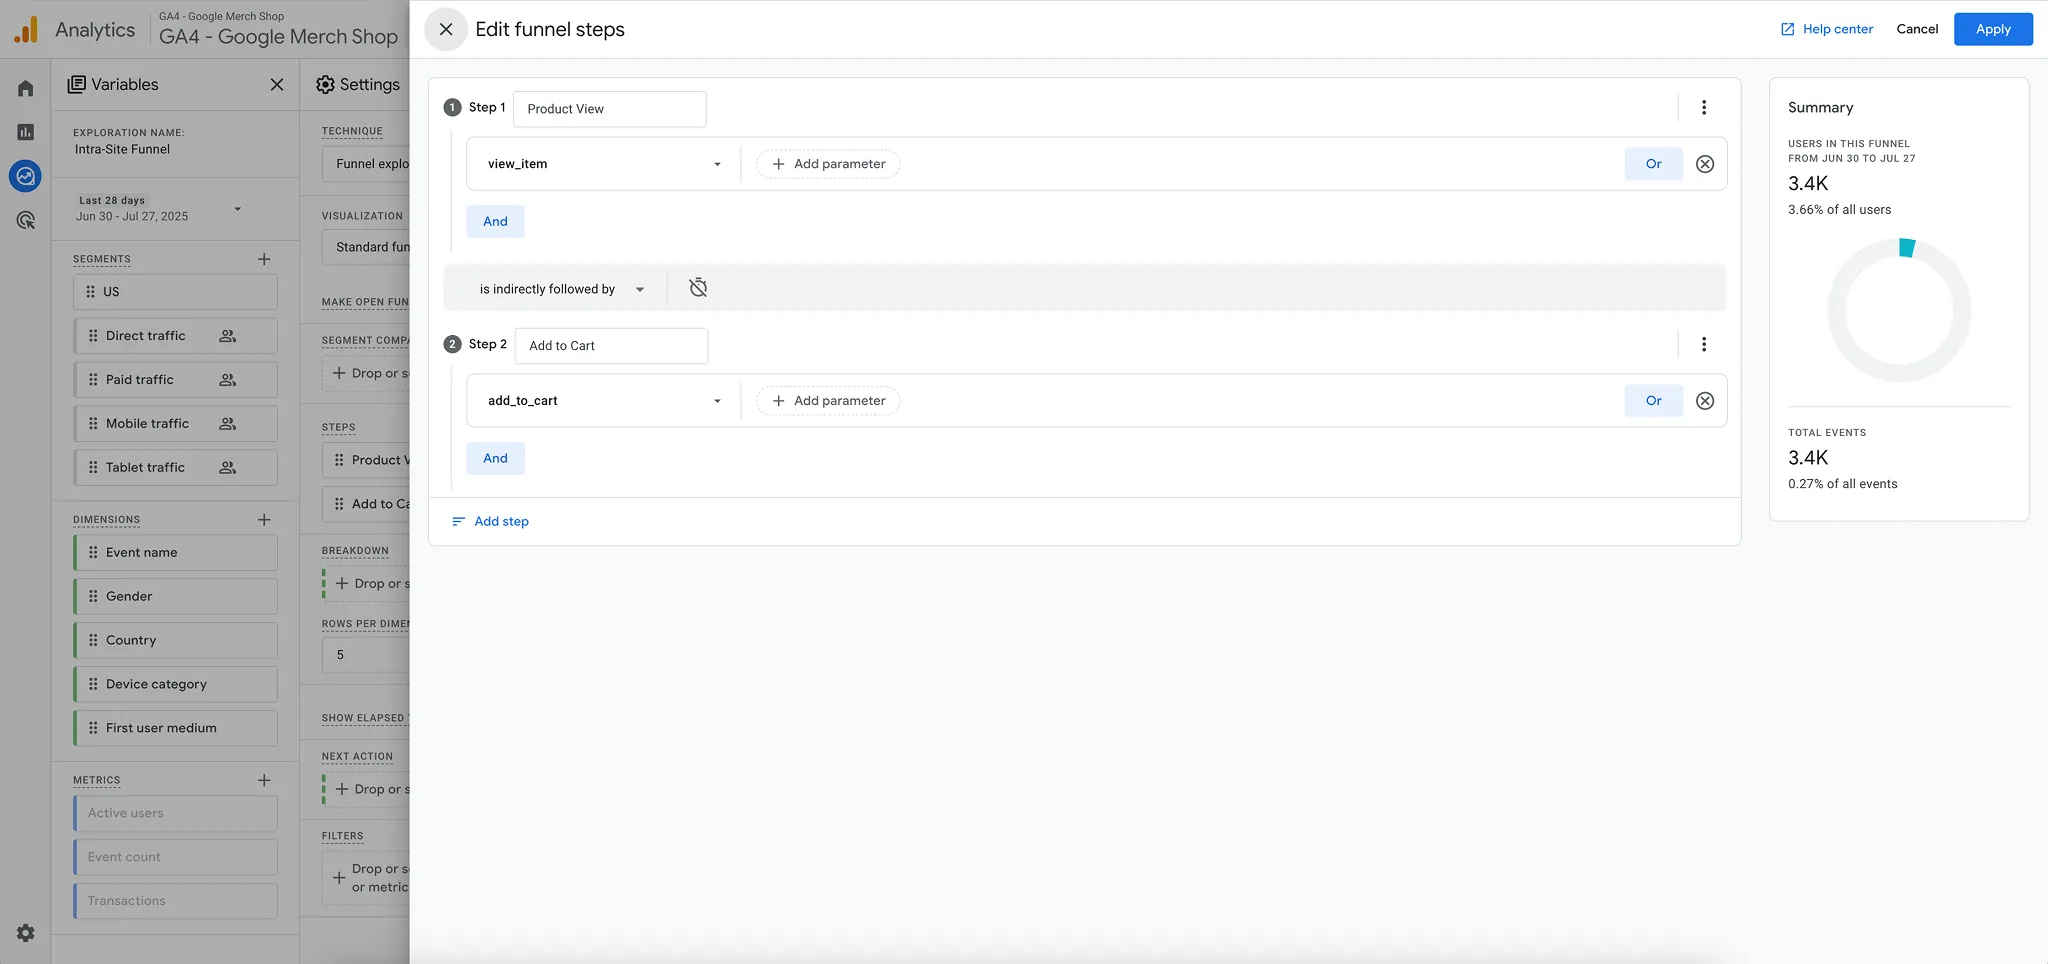Open the Home page from the left sidebar
The height and width of the screenshot is (964, 2048).
pos(25,87)
